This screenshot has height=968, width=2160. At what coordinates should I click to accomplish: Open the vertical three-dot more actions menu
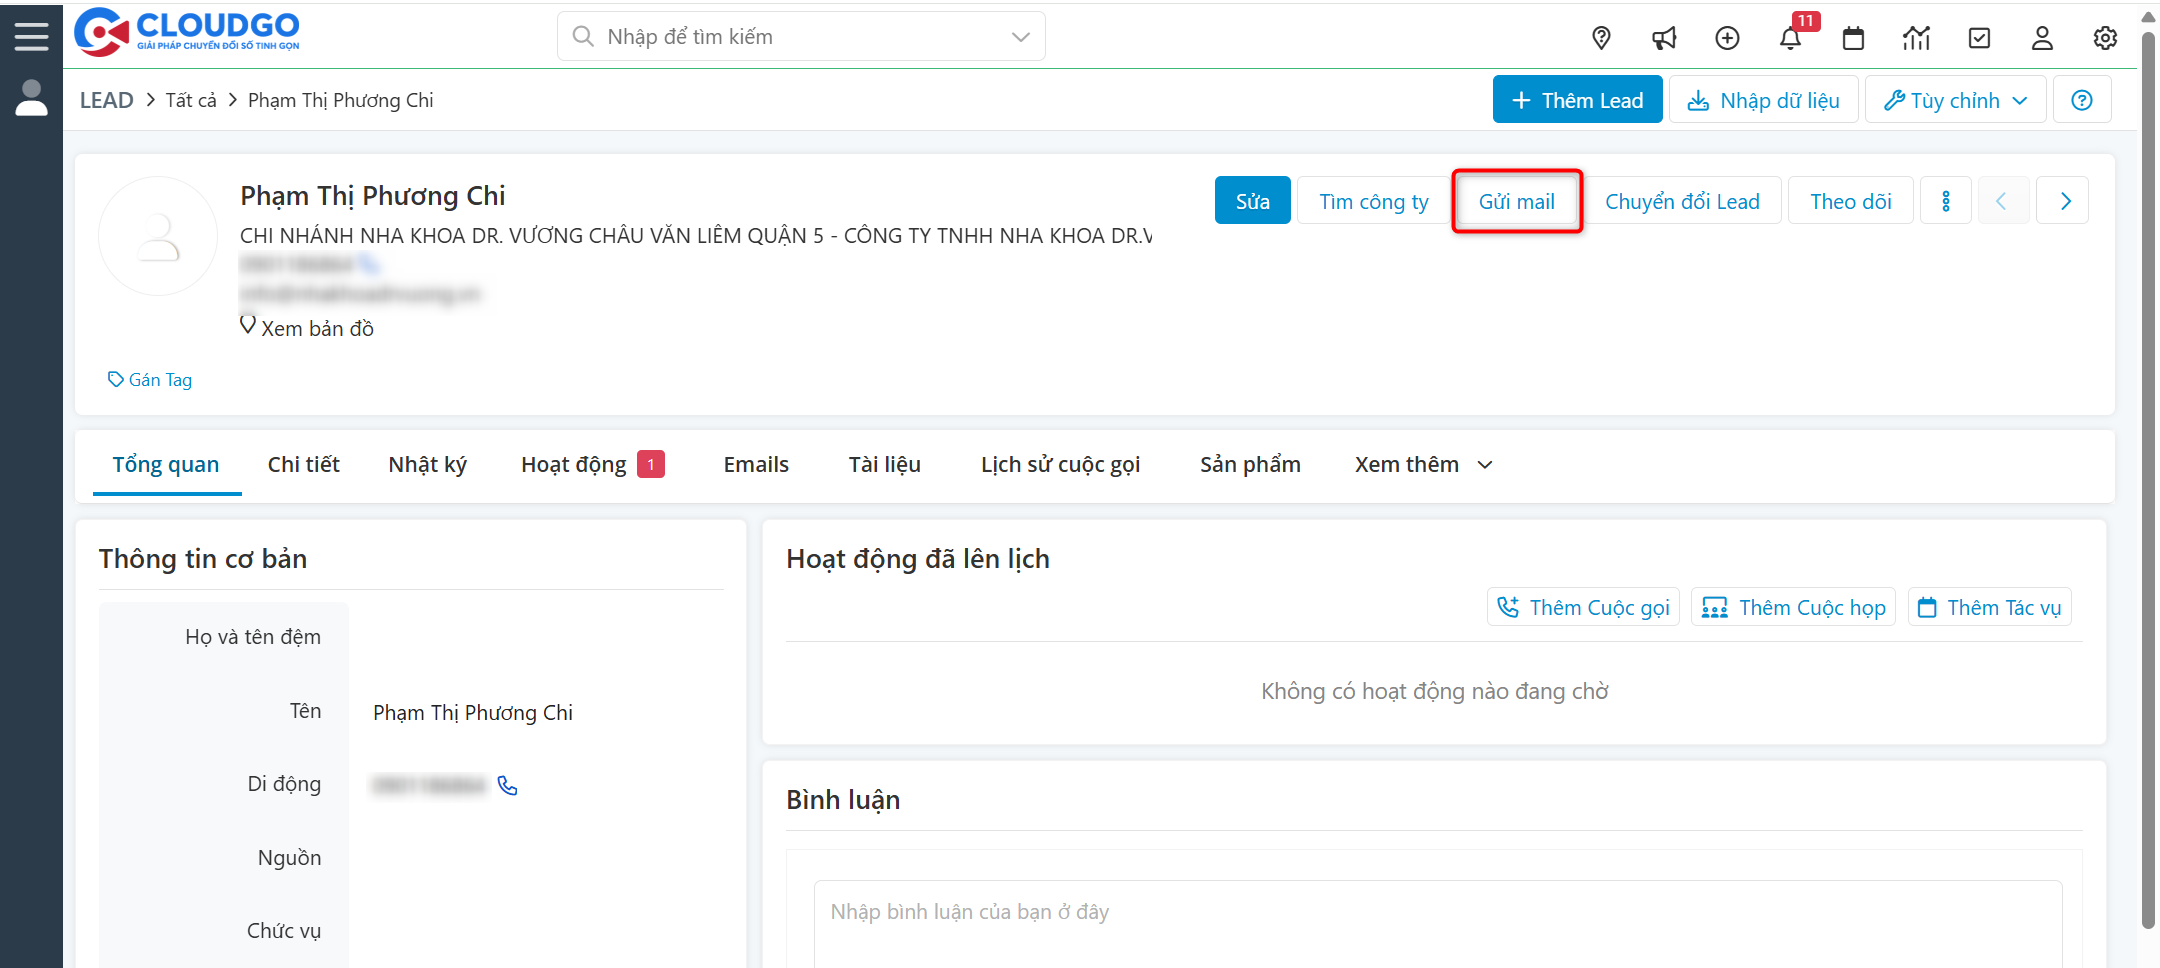coord(1946,201)
